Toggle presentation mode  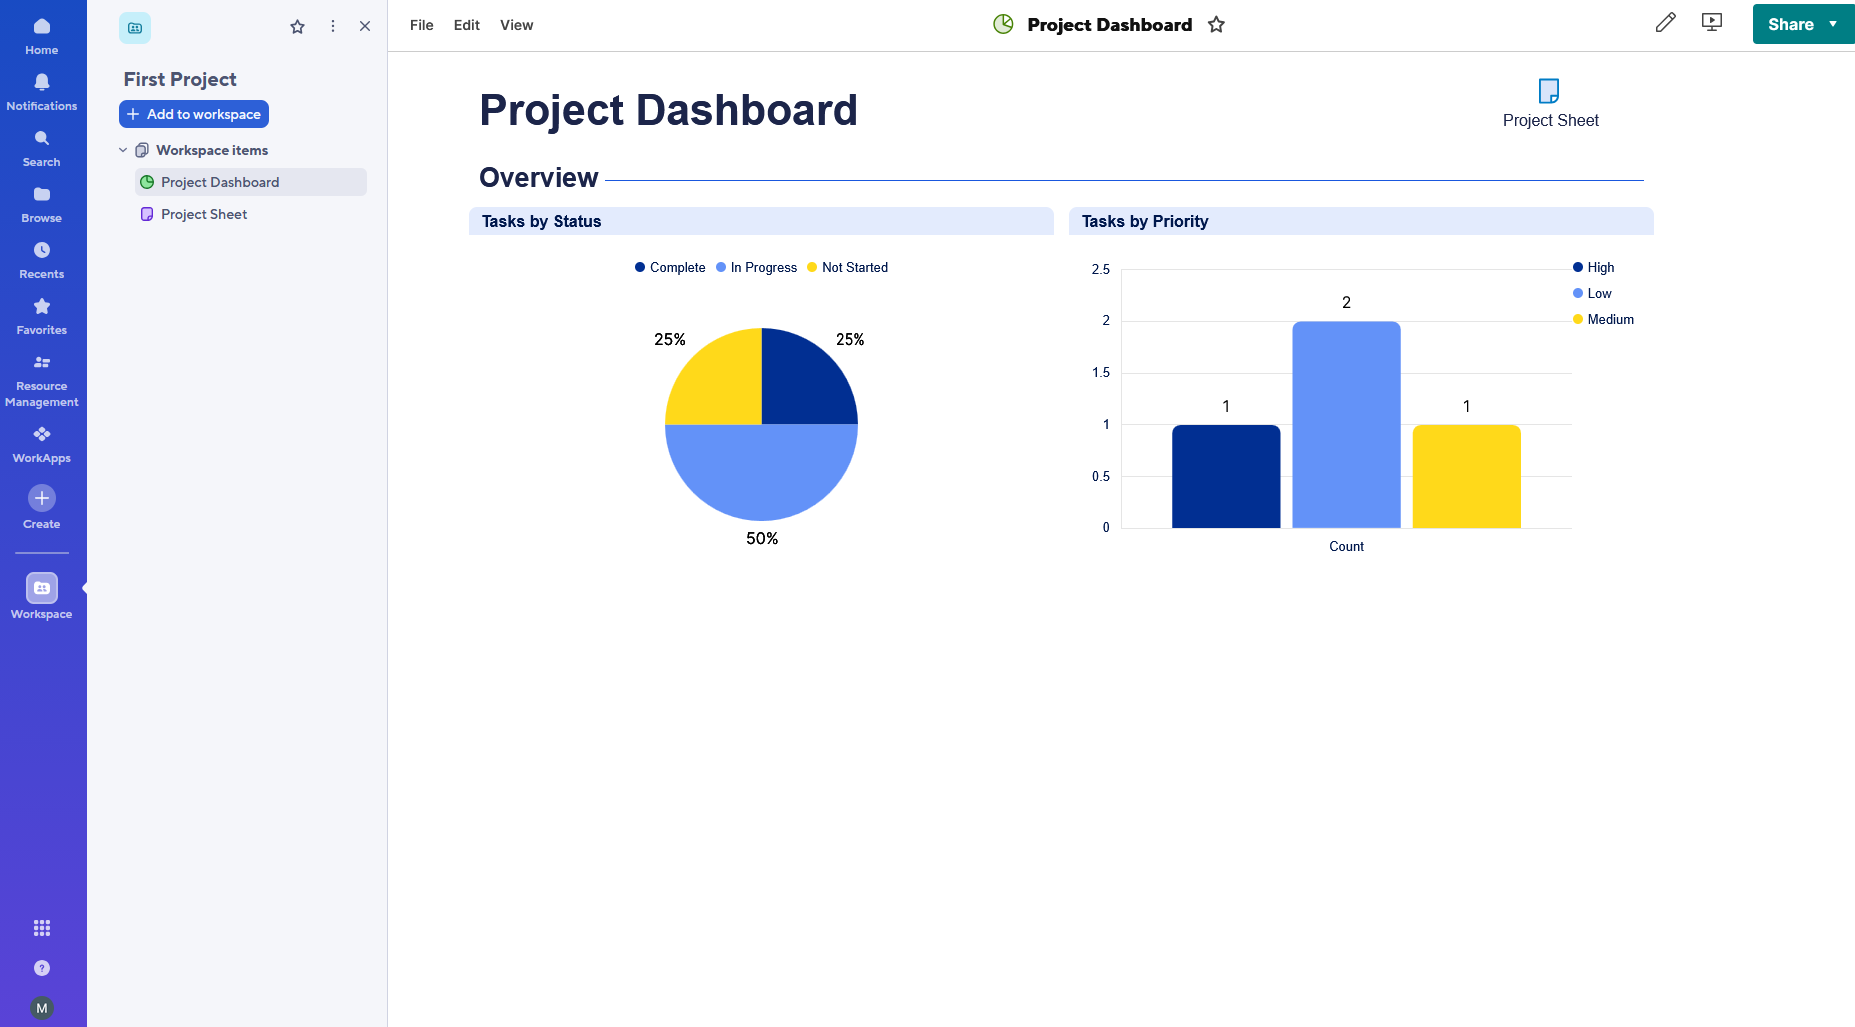[1711, 22]
